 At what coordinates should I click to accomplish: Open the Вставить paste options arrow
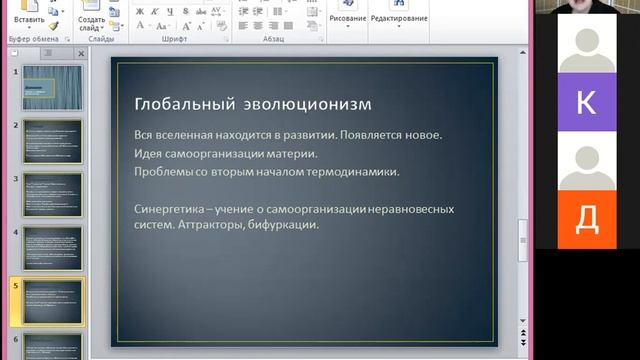point(29,28)
